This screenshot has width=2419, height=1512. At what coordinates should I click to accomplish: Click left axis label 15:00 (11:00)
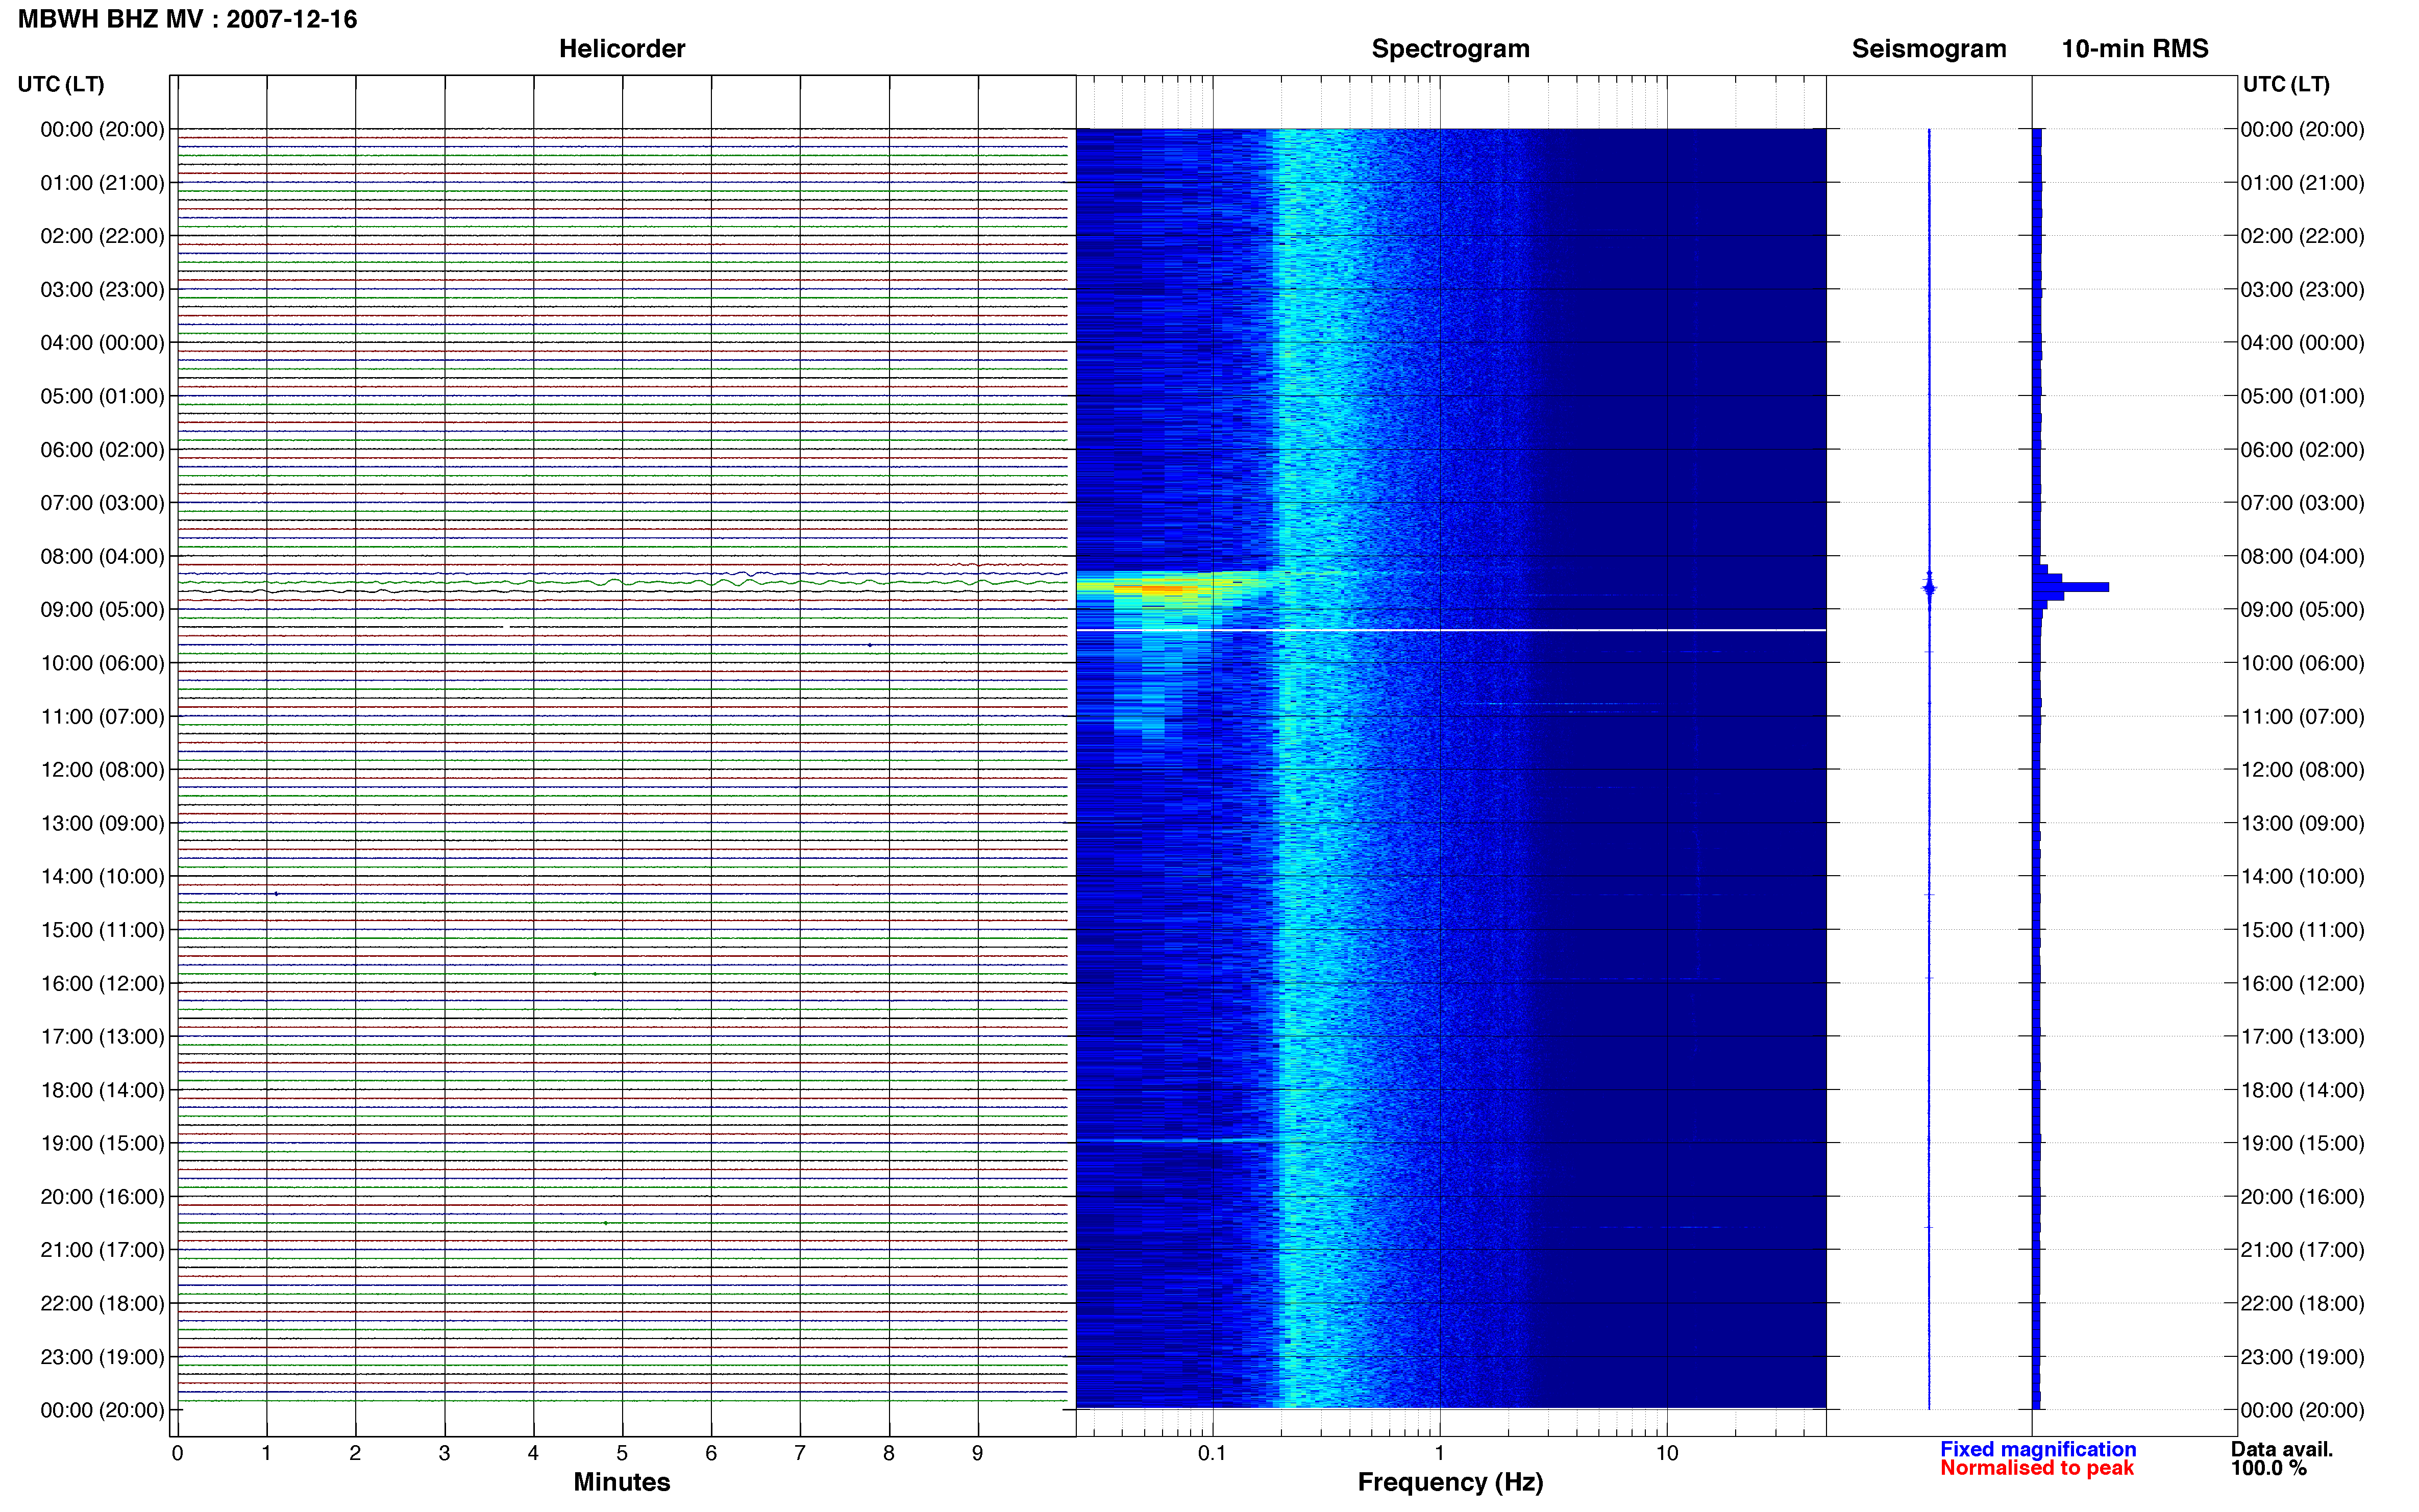(102, 930)
